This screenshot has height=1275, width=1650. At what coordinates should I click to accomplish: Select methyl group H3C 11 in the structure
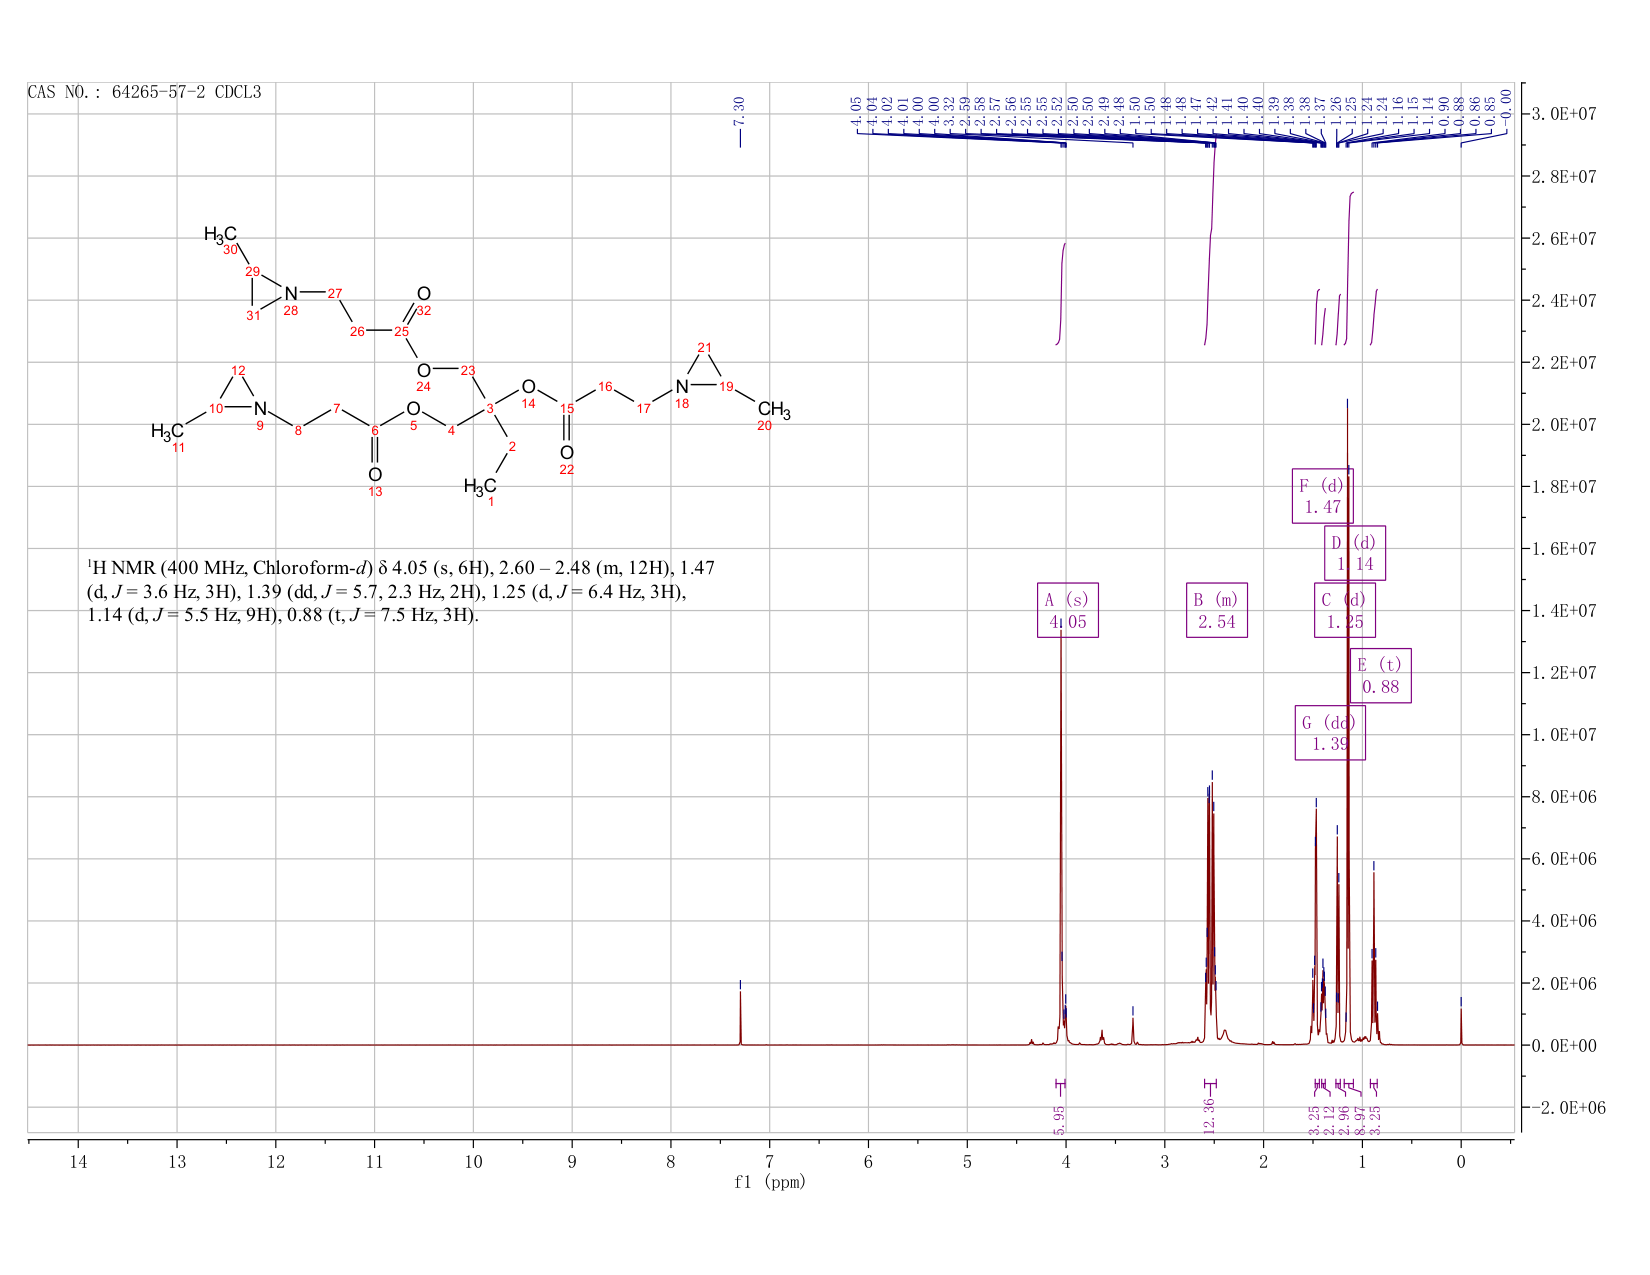[x=167, y=431]
